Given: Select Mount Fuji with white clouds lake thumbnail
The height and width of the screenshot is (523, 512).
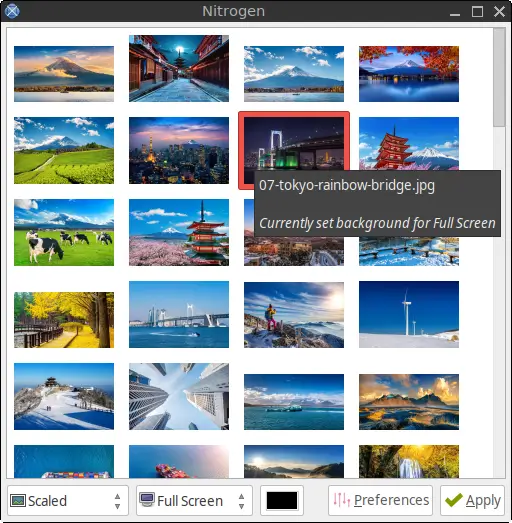Looking at the screenshot, I should tap(294, 74).
